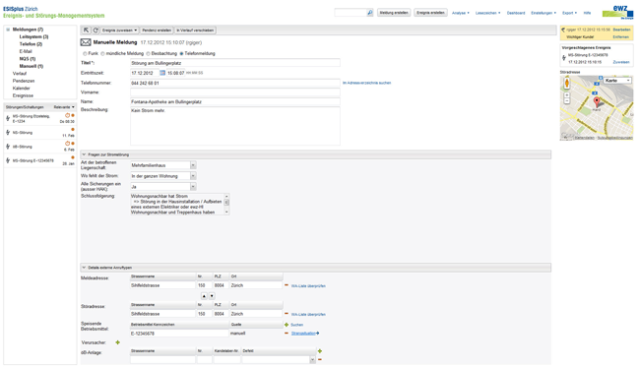Click the refresh icon in message toolbar
Screen dimensions: 640x368
point(96,30)
